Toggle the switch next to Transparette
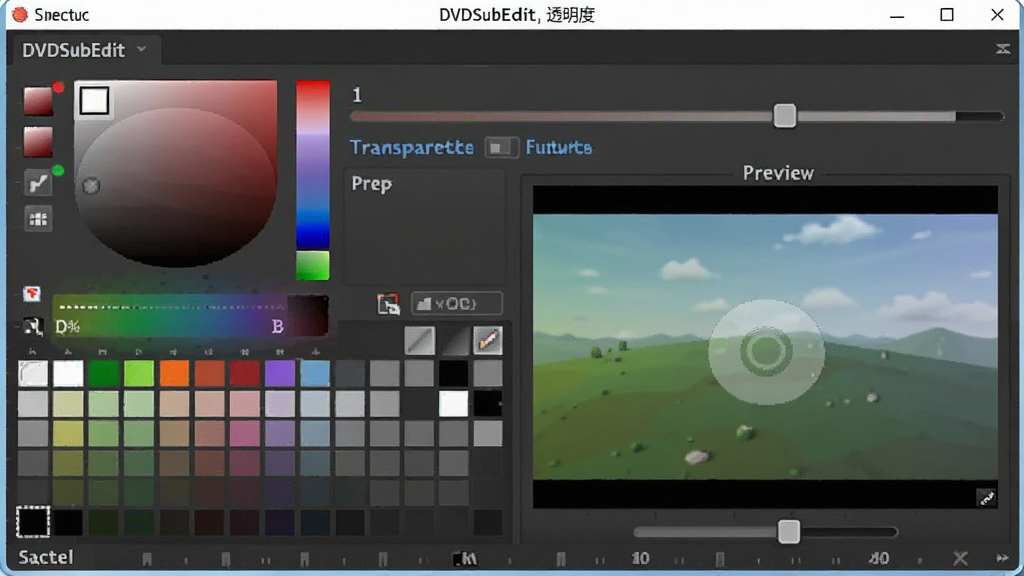 502,148
